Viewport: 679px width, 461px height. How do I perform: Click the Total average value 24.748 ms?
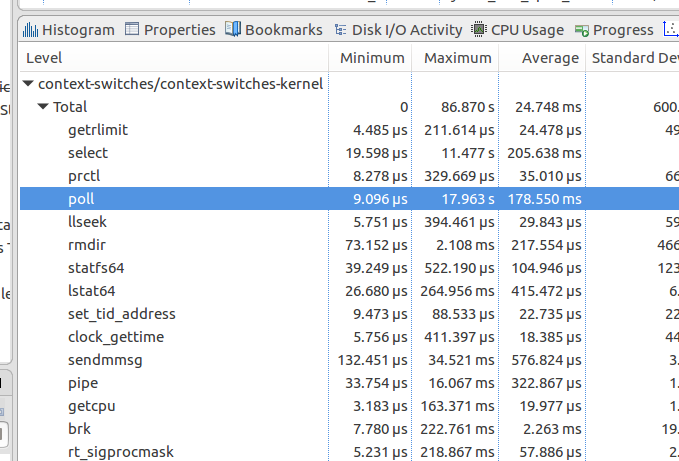pos(548,107)
